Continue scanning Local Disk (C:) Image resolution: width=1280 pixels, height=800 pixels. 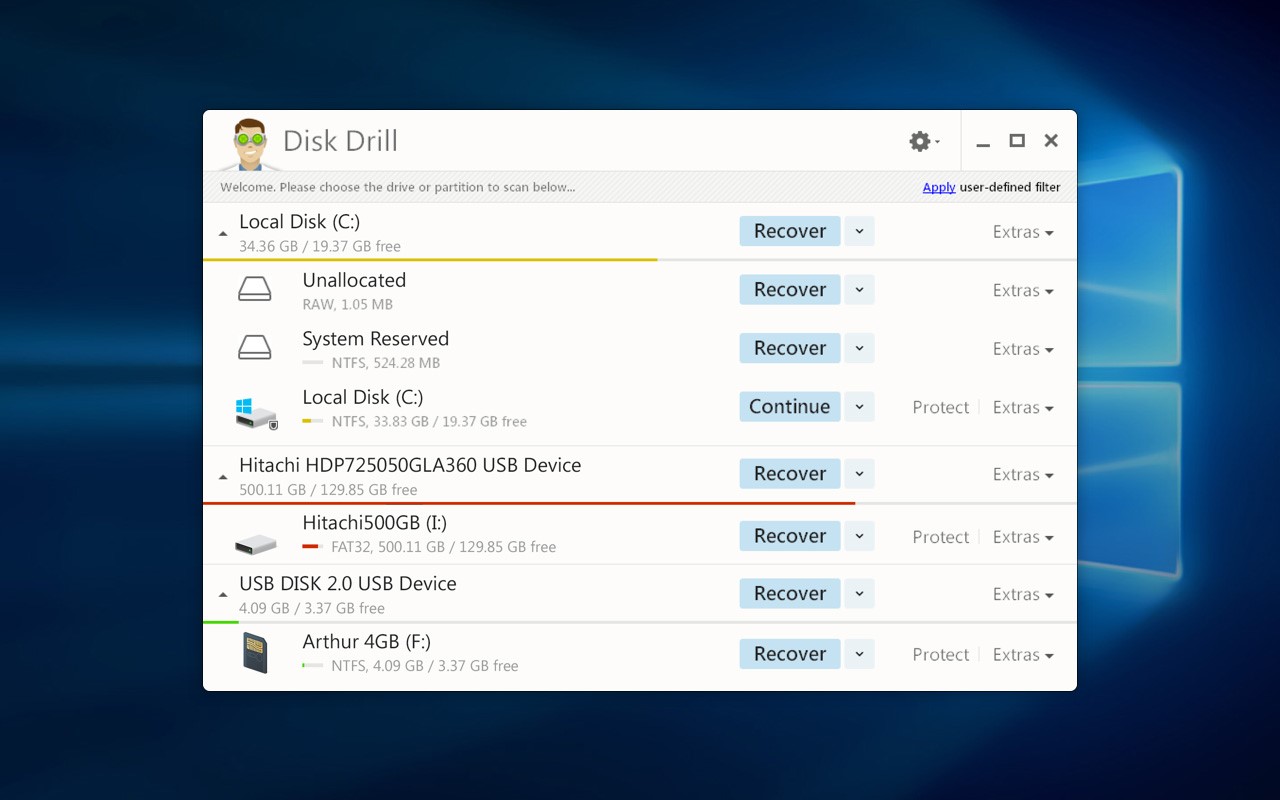[789, 406]
